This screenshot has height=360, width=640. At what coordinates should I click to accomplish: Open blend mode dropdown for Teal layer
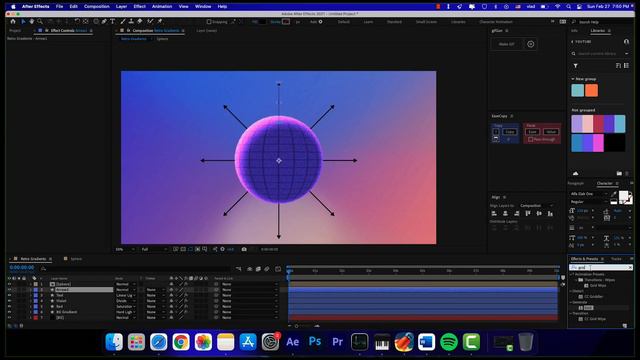coord(125,295)
